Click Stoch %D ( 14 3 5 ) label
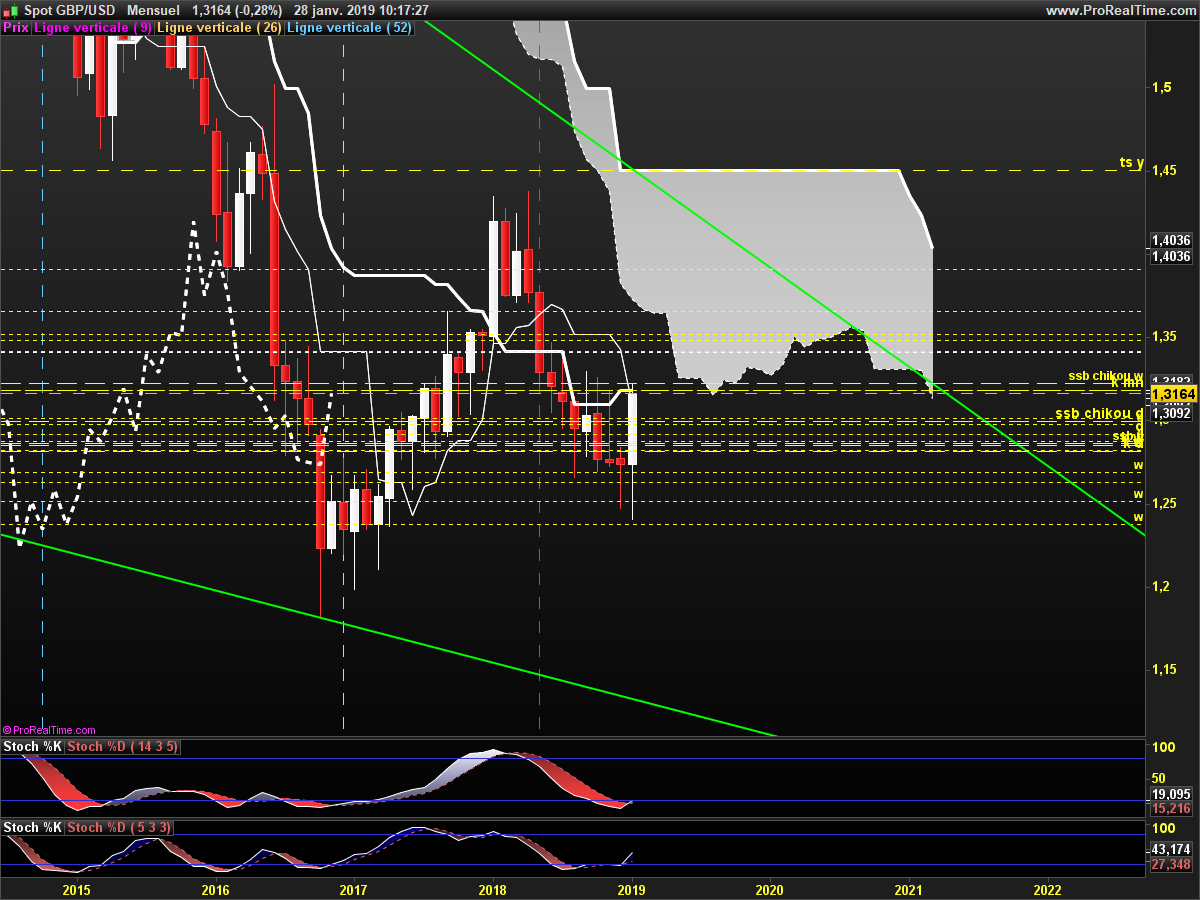This screenshot has height=900, width=1200. pos(123,747)
